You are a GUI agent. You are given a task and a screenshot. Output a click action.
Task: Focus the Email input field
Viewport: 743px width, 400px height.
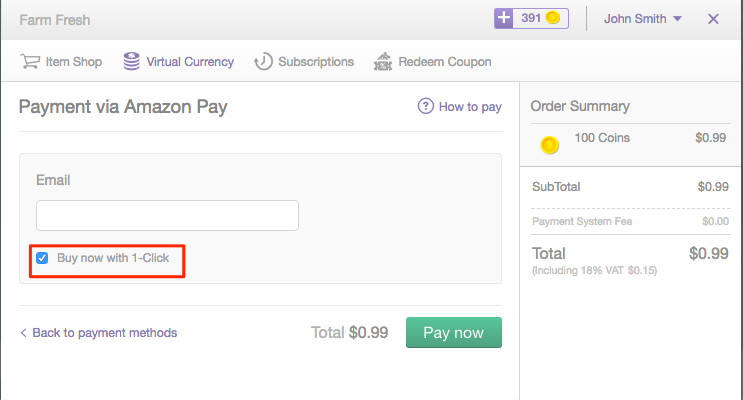(167, 216)
